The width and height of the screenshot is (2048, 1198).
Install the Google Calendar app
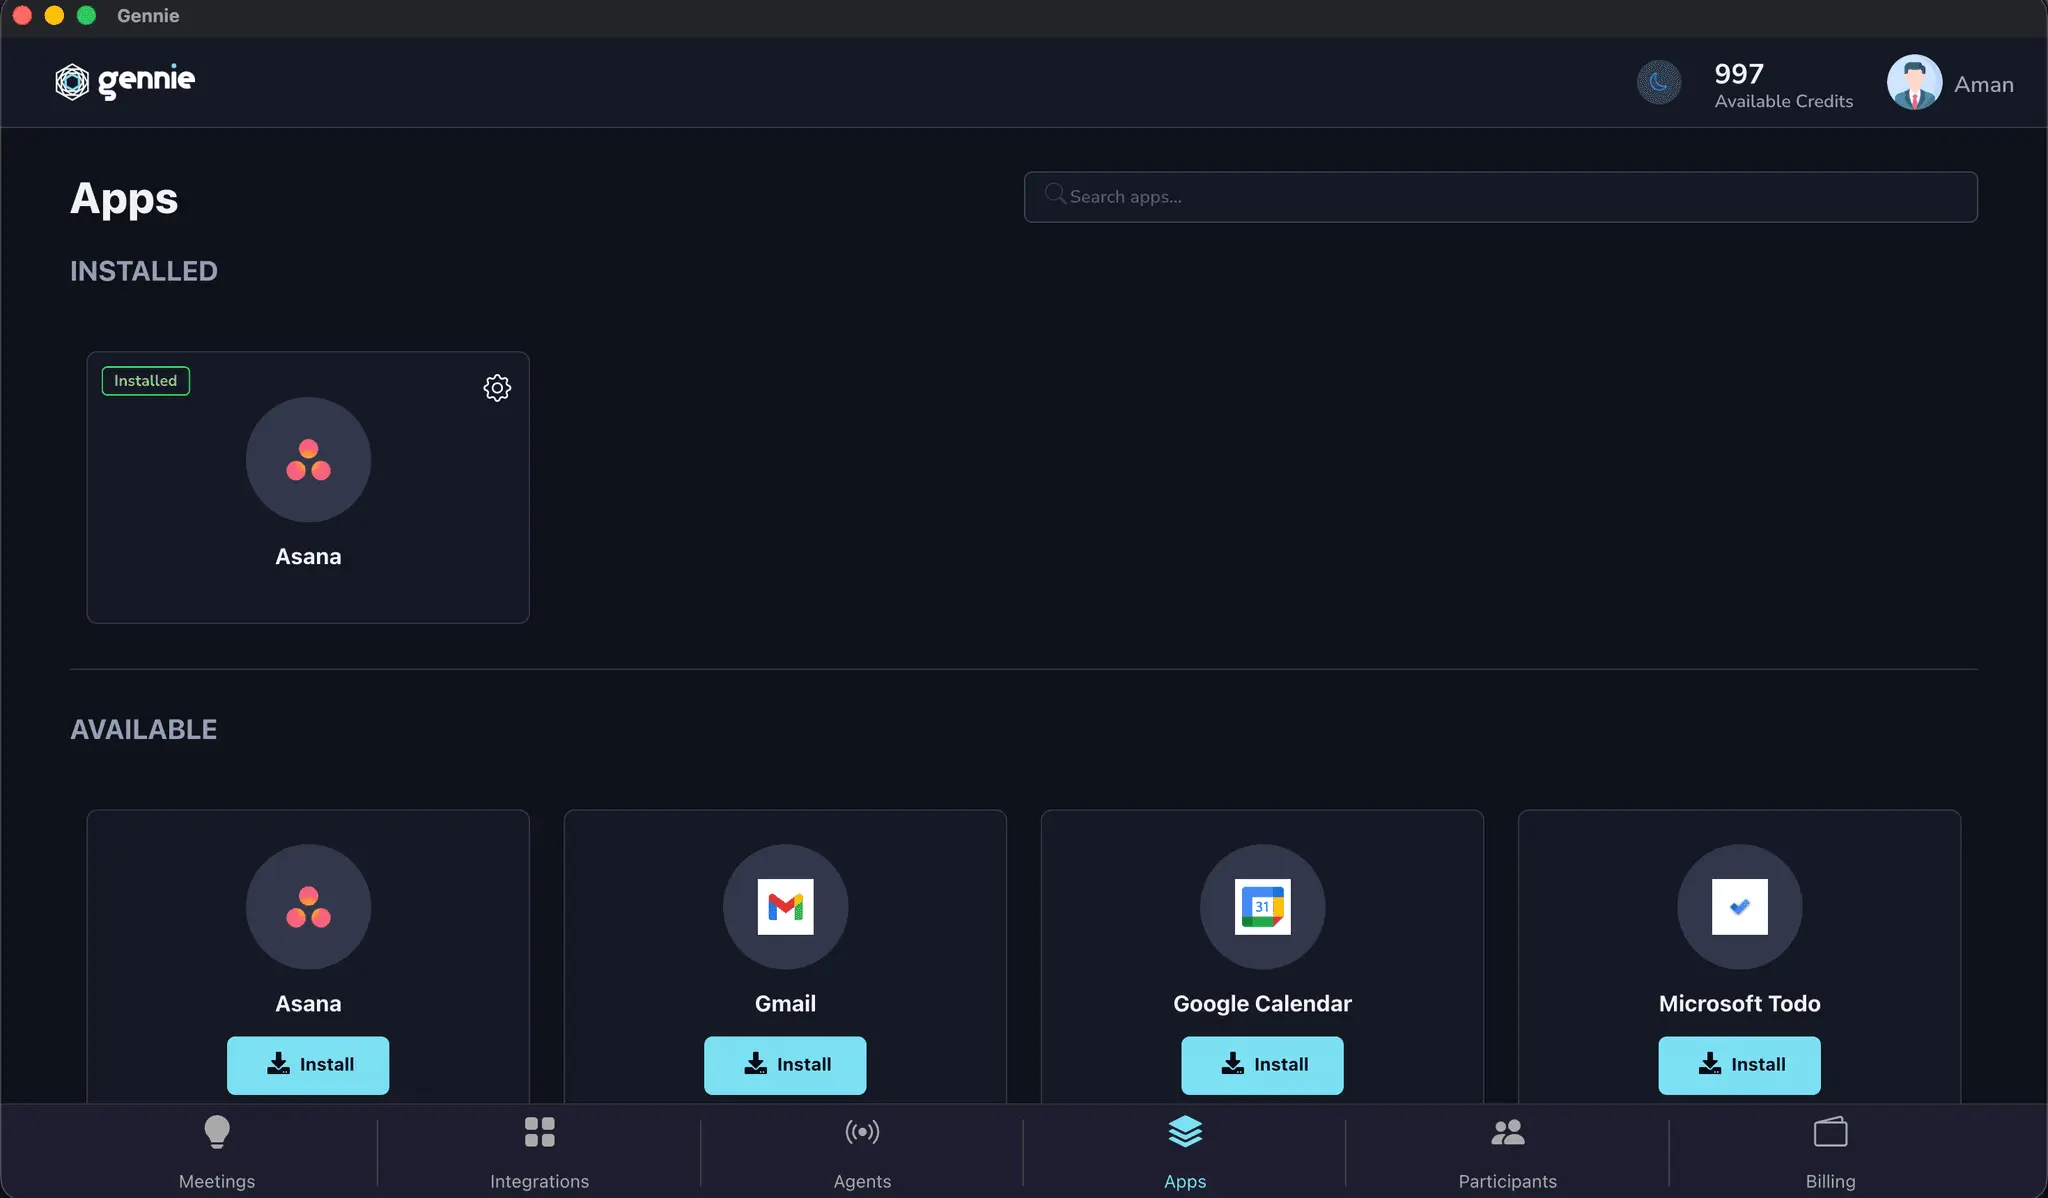click(1262, 1065)
